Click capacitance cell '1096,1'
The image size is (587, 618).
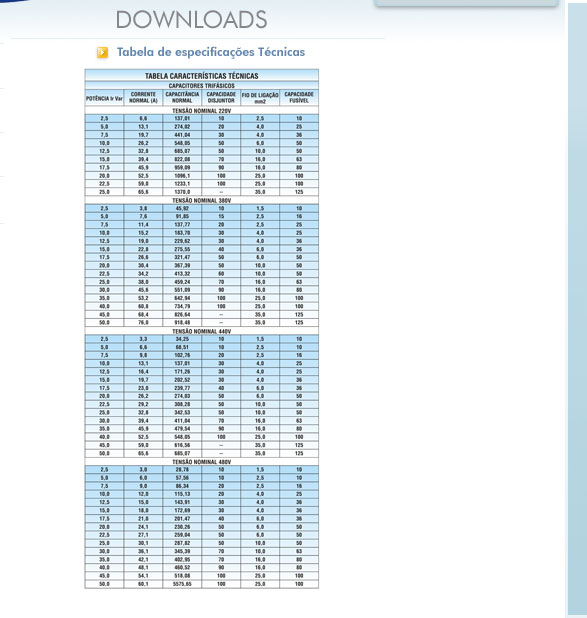[182, 176]
